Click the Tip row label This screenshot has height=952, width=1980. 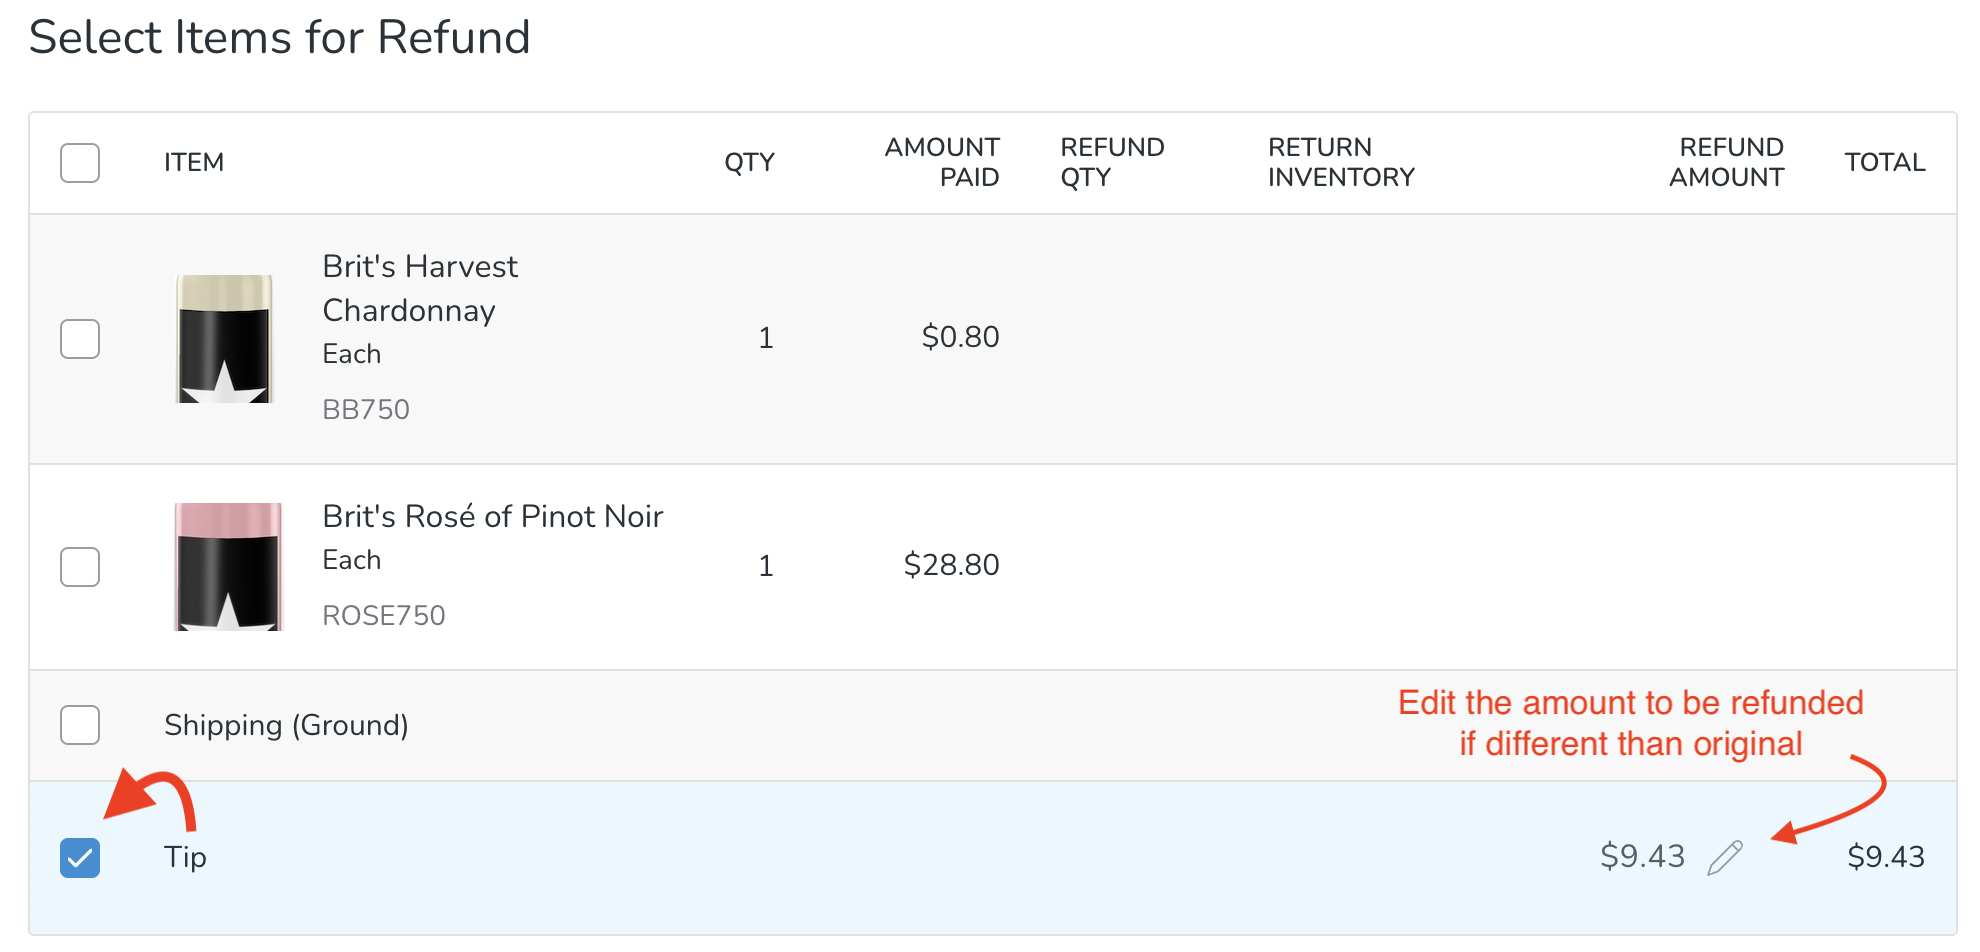click(x=185, y=857)
